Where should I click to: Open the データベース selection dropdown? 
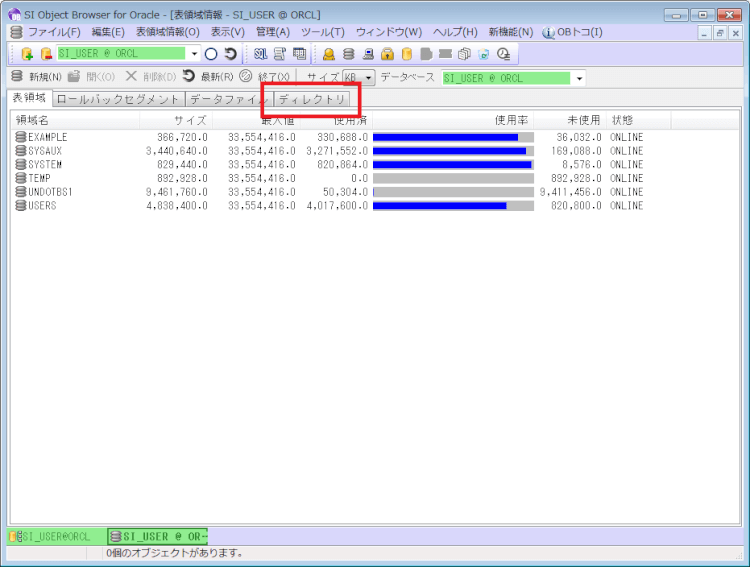click(578, 78)
